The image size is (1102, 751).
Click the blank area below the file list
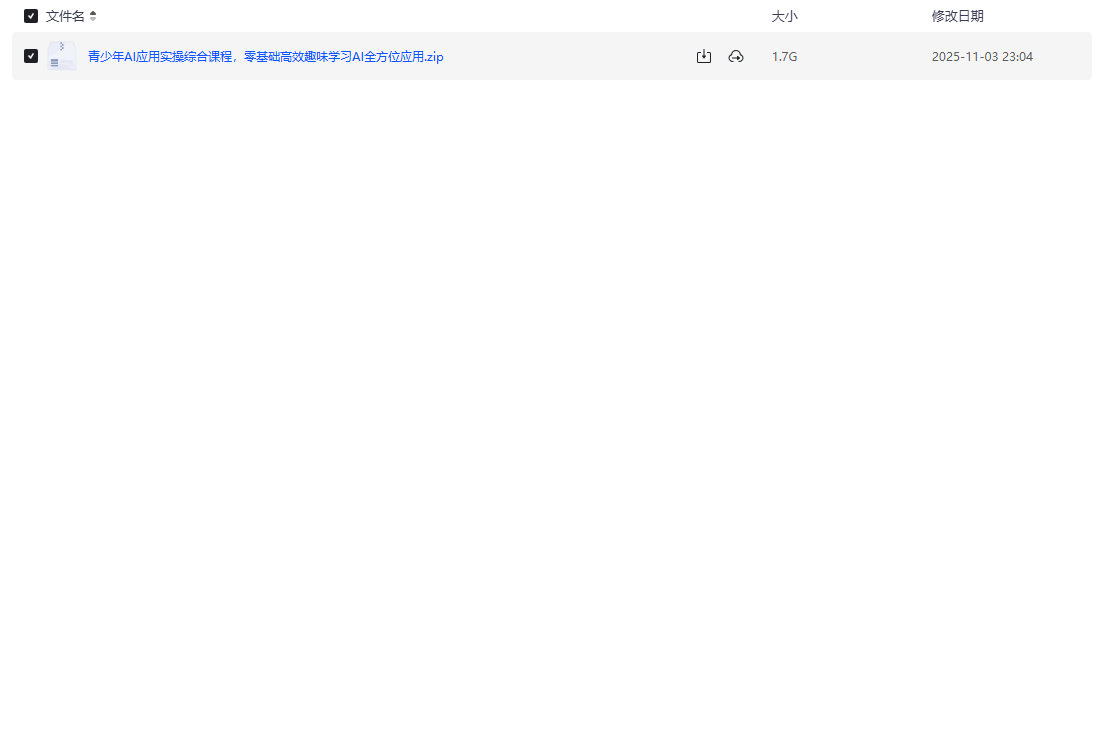(550, 400)
